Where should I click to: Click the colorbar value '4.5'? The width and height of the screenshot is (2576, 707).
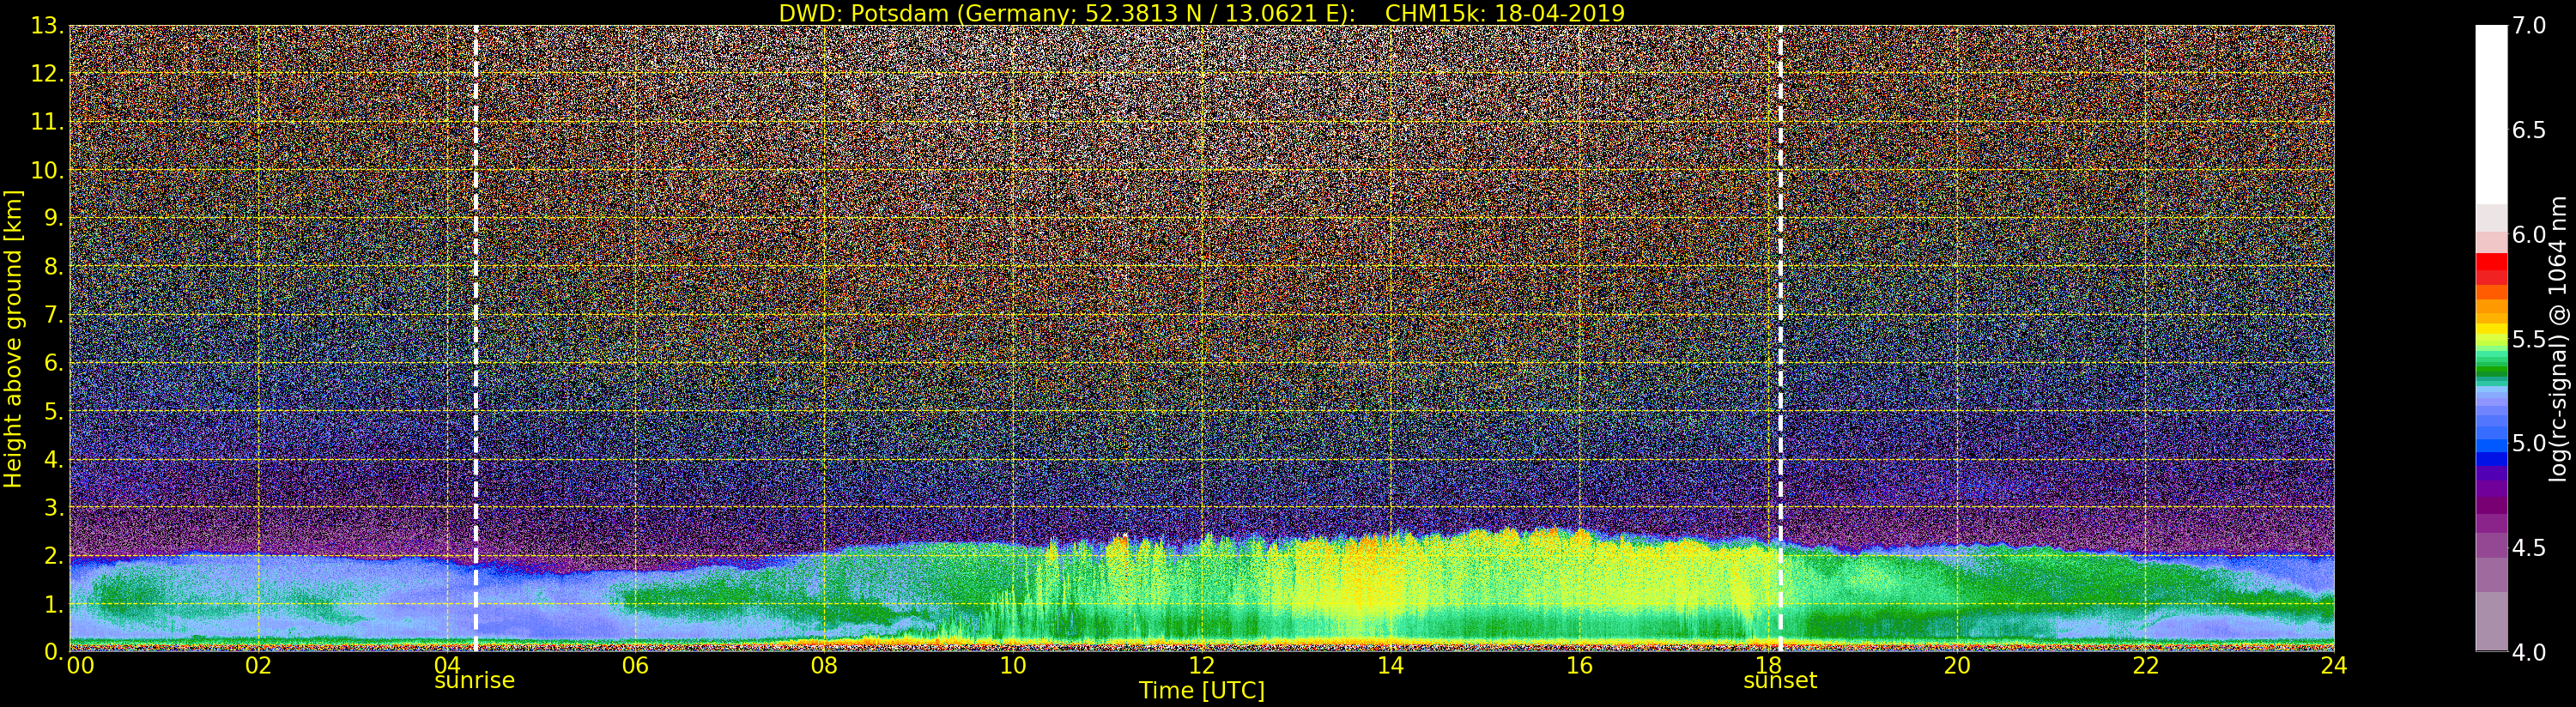click(x=2529, y=547)
